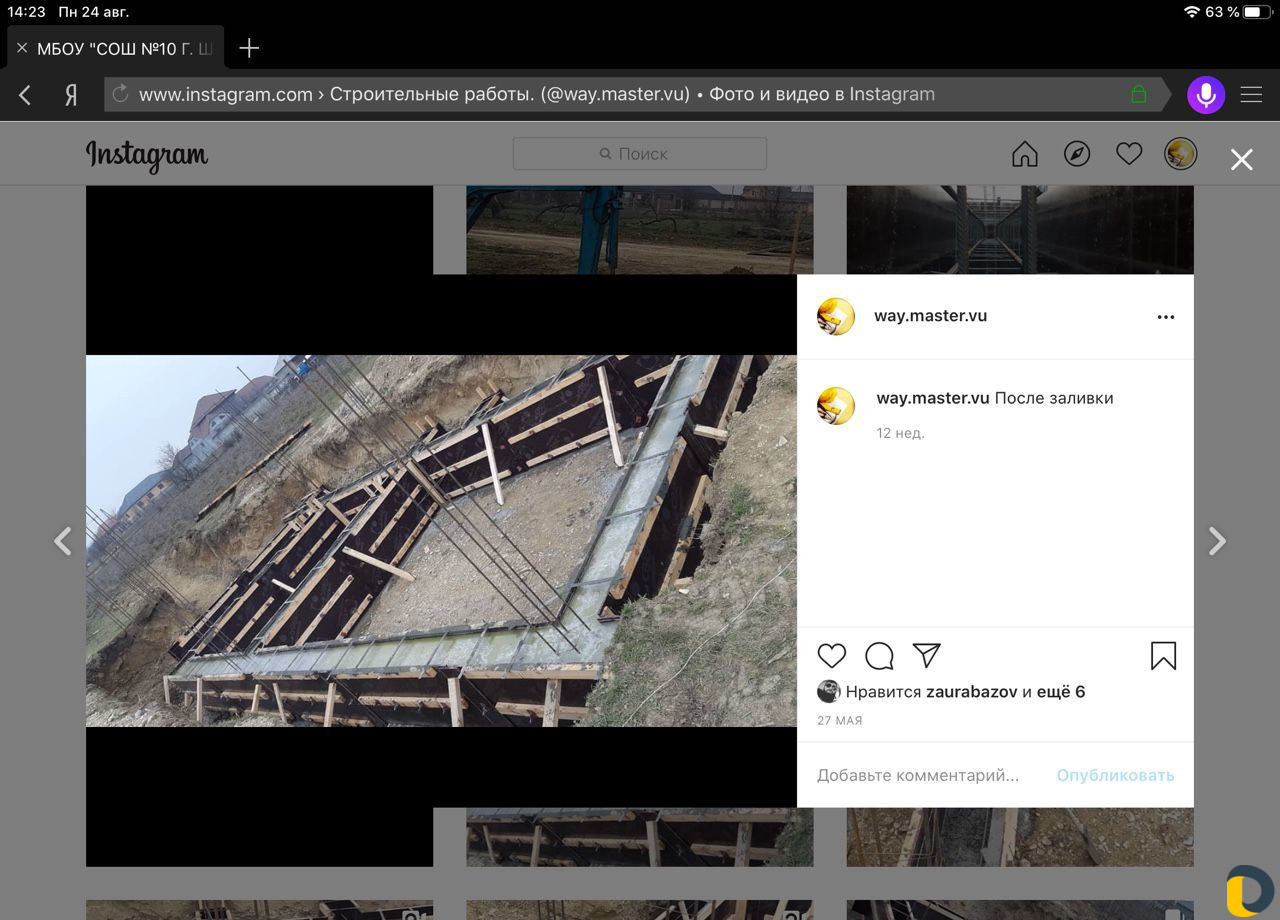
Task: Open the activity heart icon in header
Action: click(1129, 154)
